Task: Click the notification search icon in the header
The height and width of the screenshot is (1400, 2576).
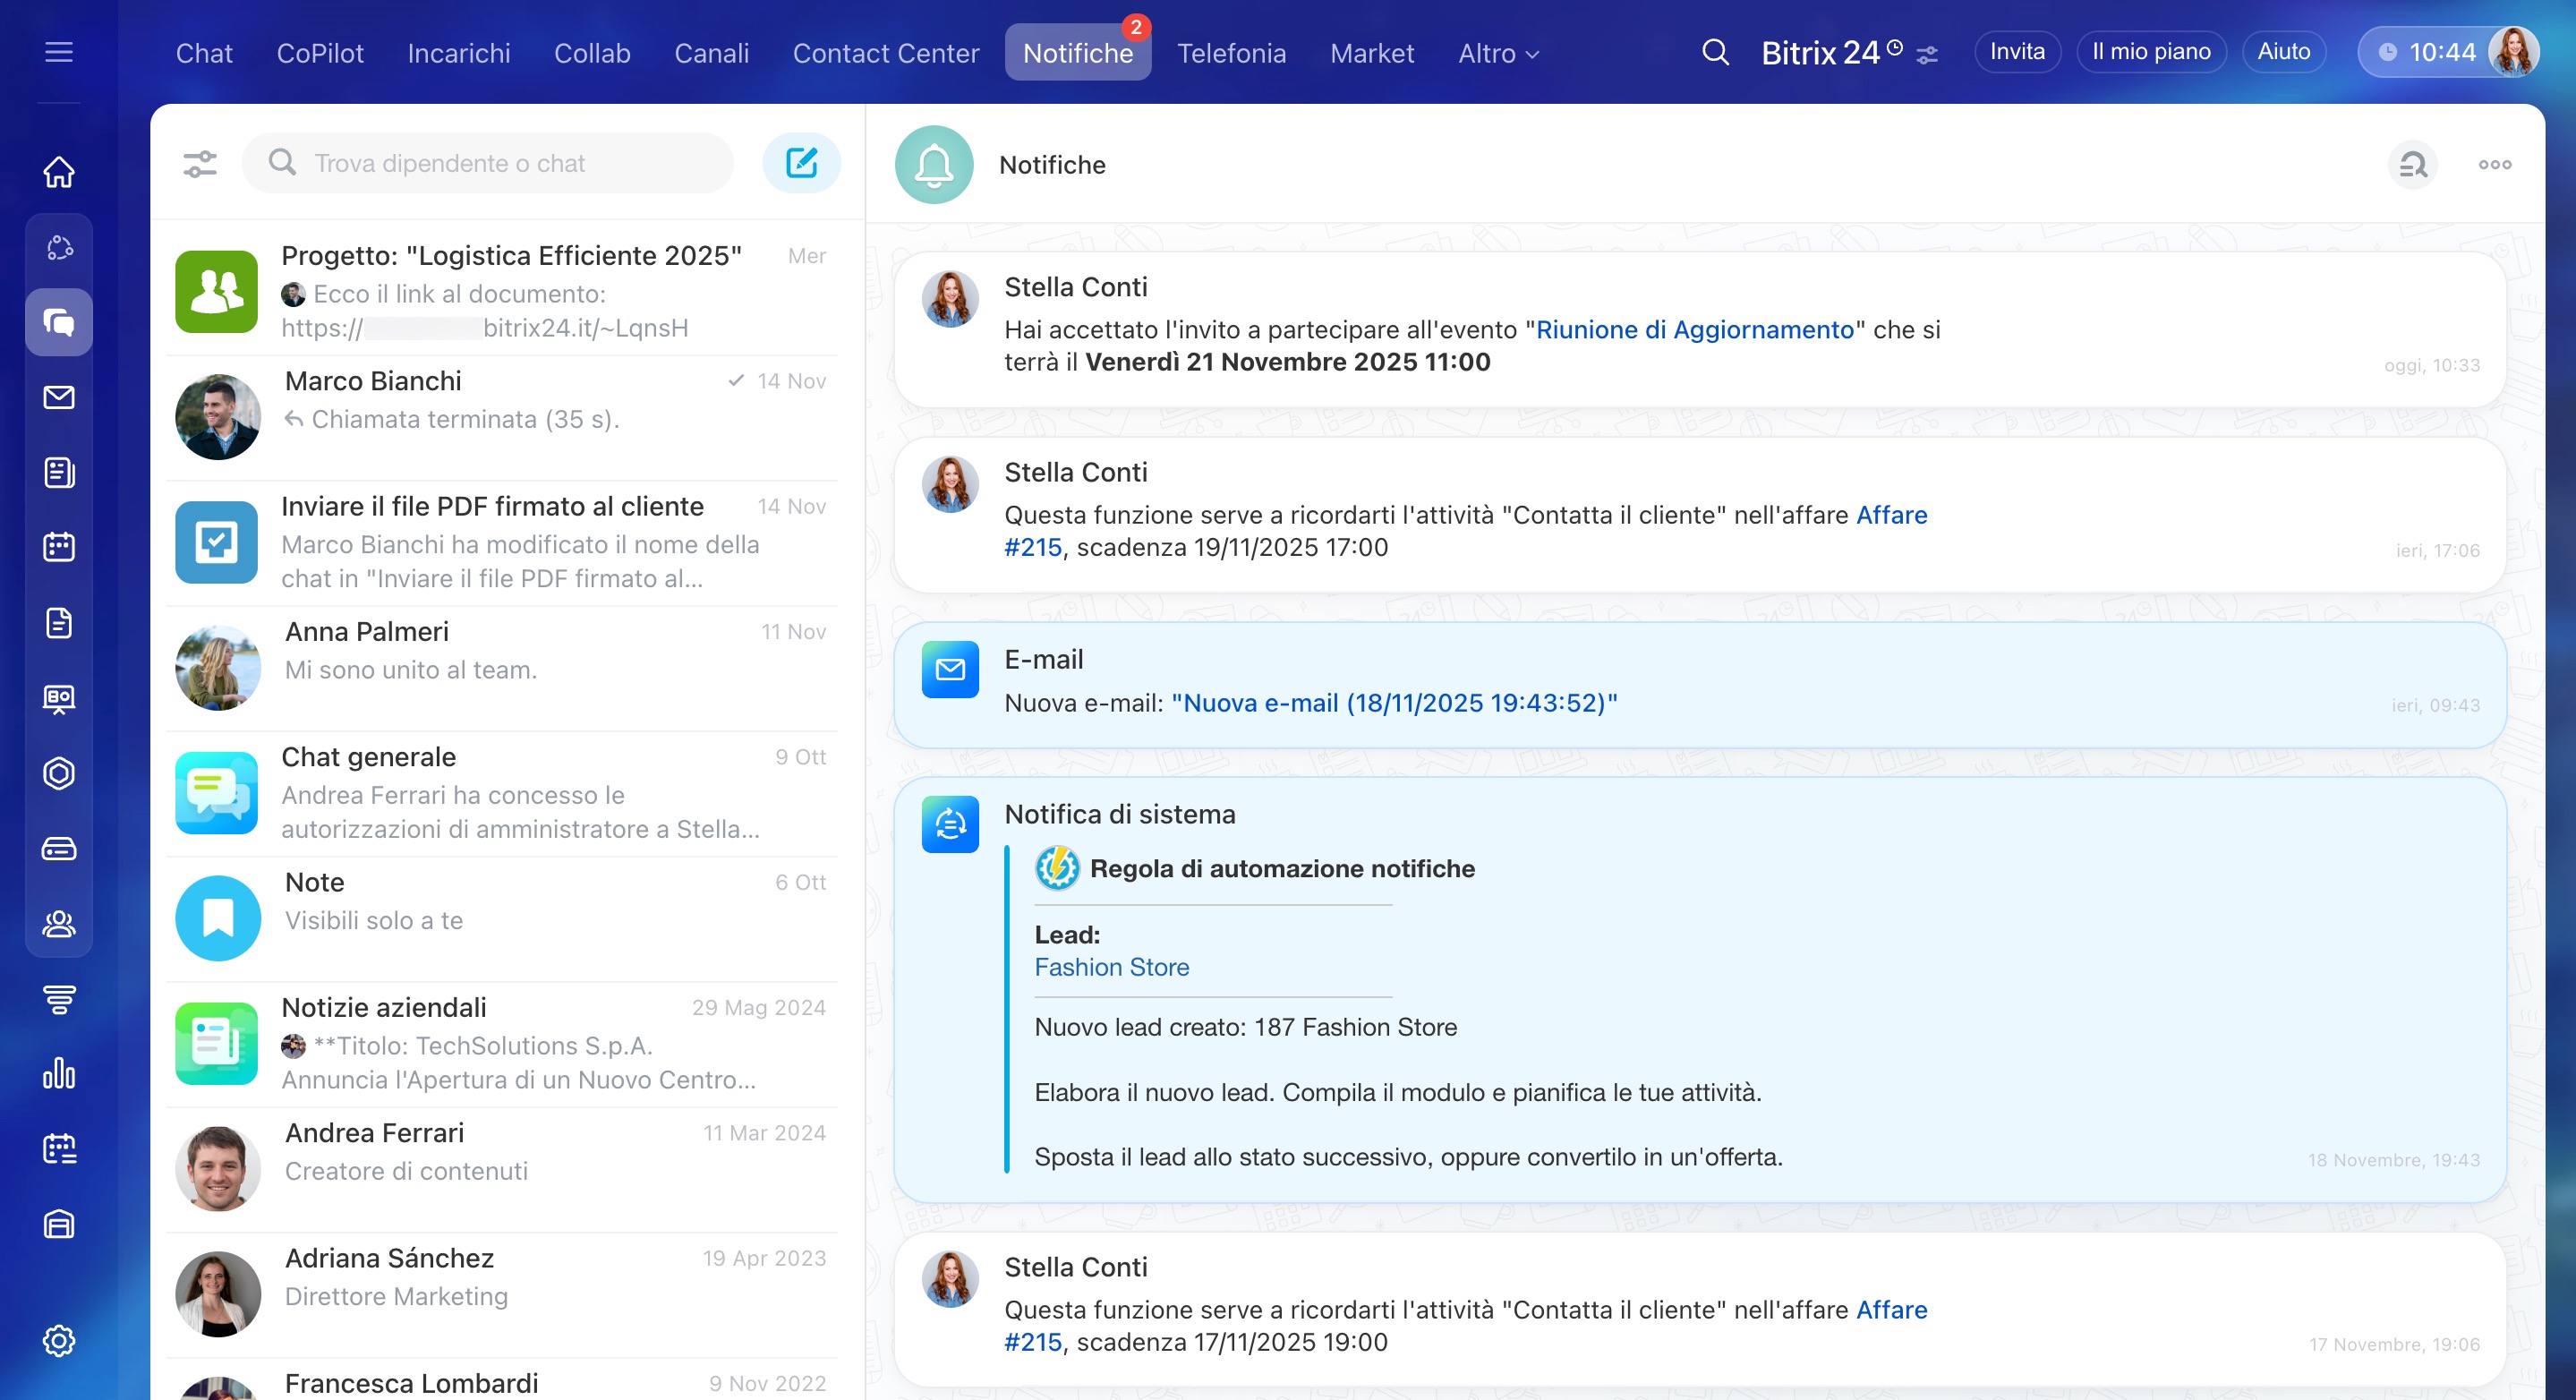Action: (2413, 165)
